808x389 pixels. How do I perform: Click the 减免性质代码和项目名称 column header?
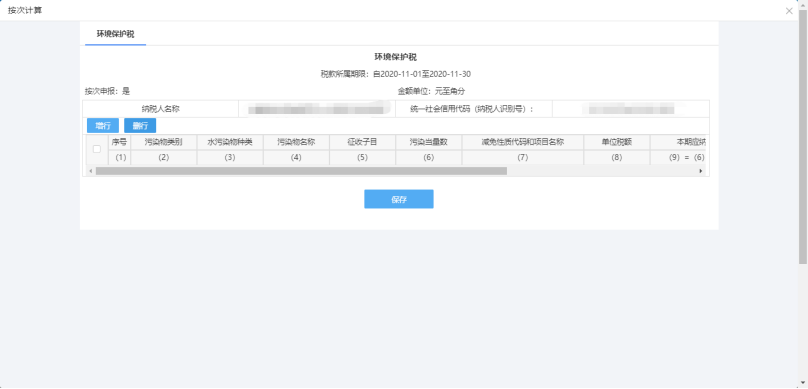tap(523, 142)
